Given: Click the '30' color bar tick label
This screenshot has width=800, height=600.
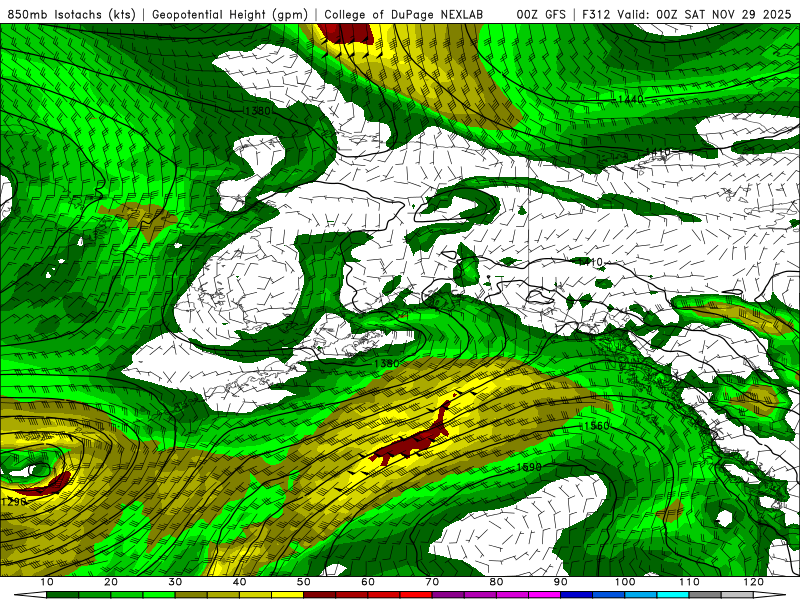Looking at the screenshot, I should click(x=175, y=582).
